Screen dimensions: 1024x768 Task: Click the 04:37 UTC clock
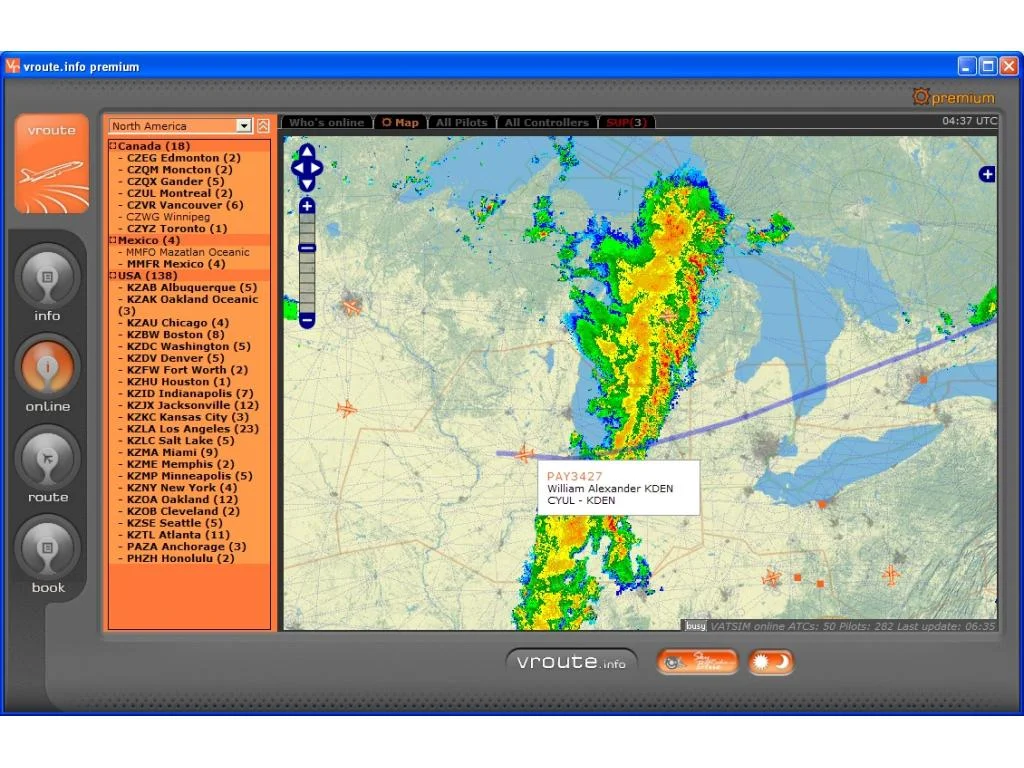969,121
